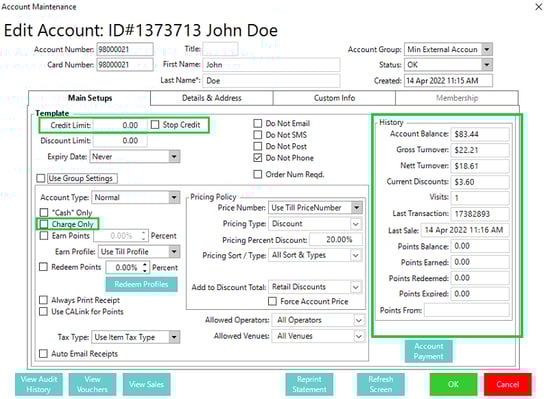Viewport: 548px width, 399px height.
Task: Click the Visits value field
Action: click(480, 198)
